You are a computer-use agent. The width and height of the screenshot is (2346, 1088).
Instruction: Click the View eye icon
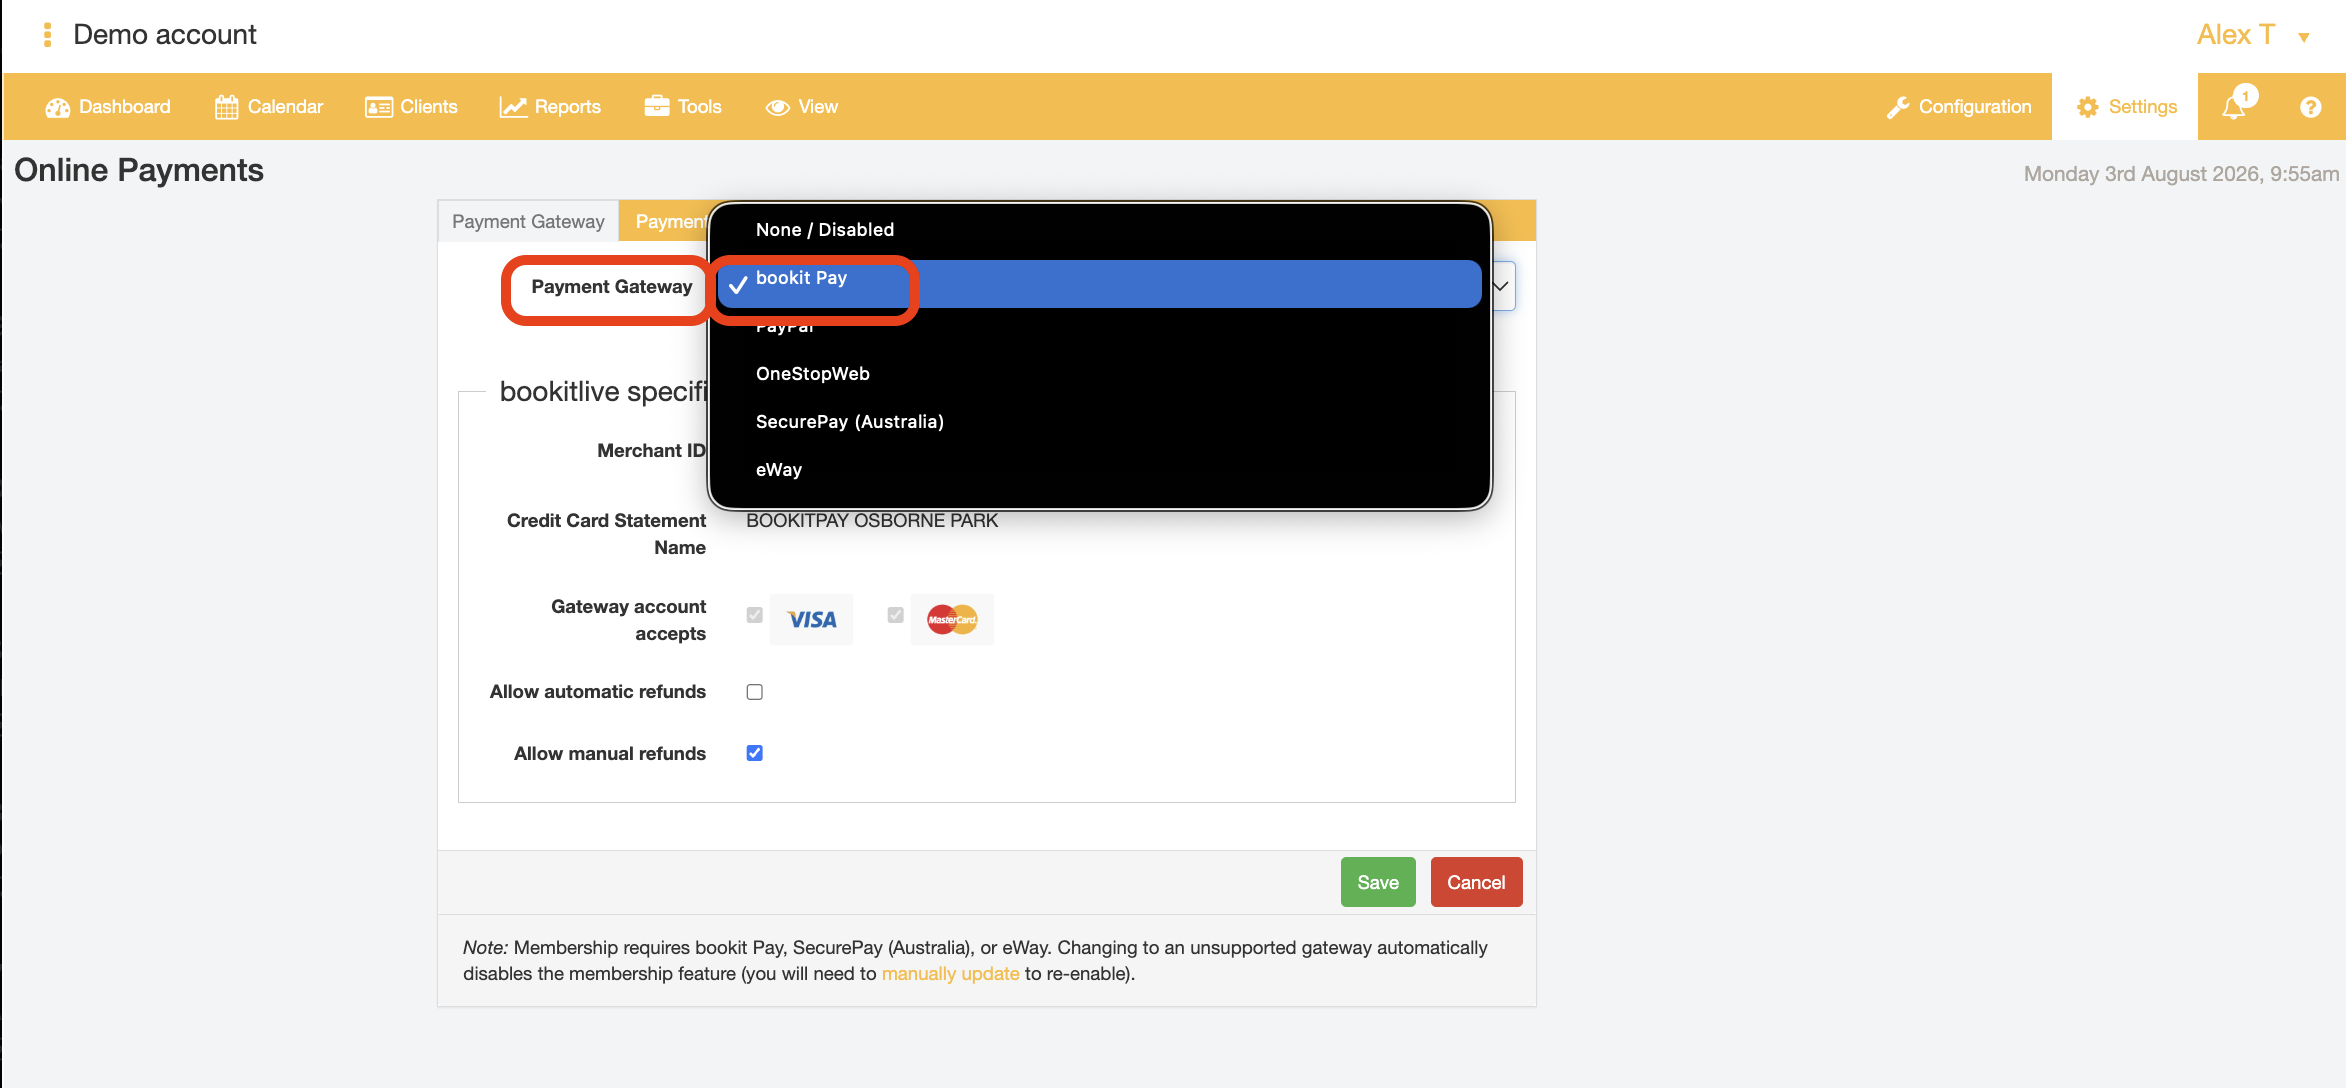[778, 107]
